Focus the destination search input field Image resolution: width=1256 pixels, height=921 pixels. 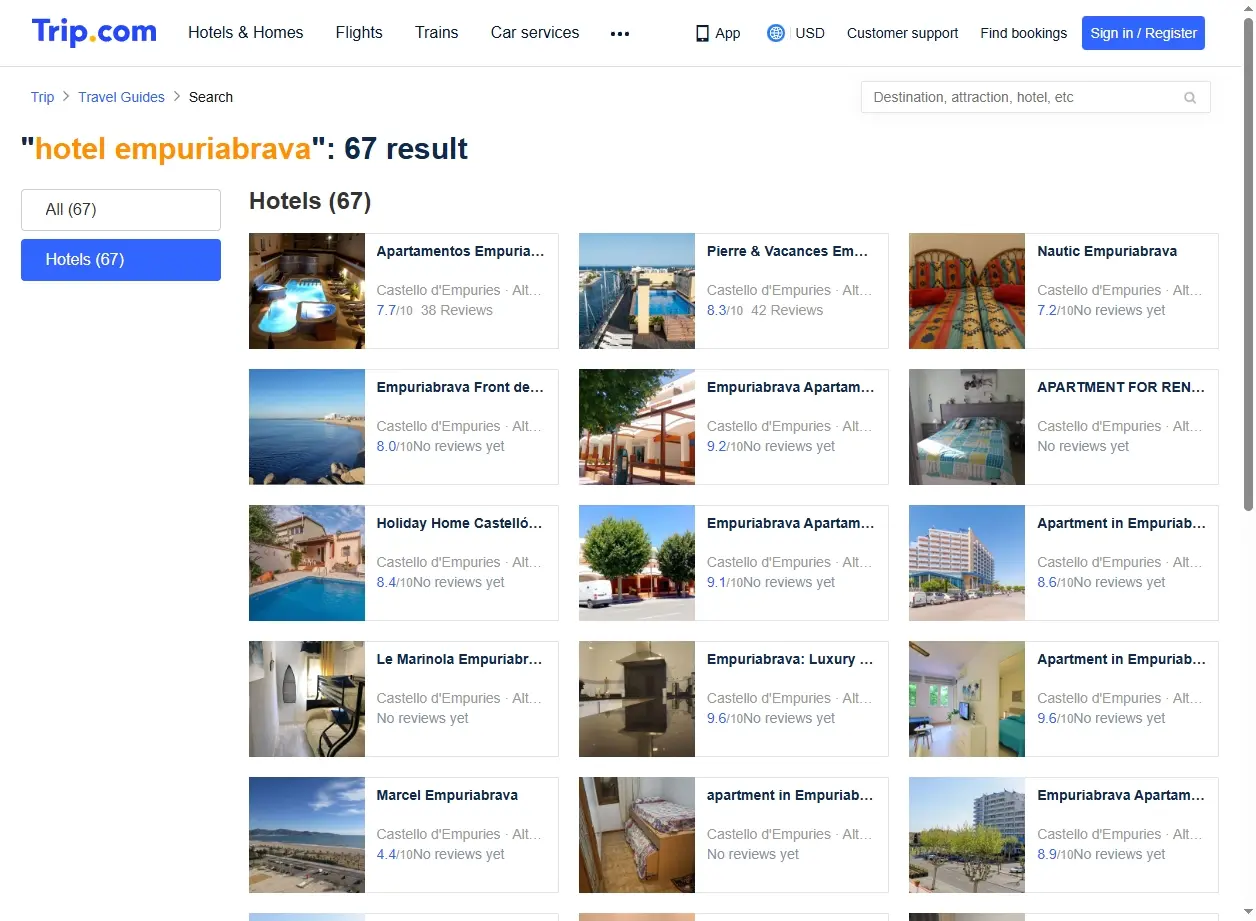(x=1035, y=97)
